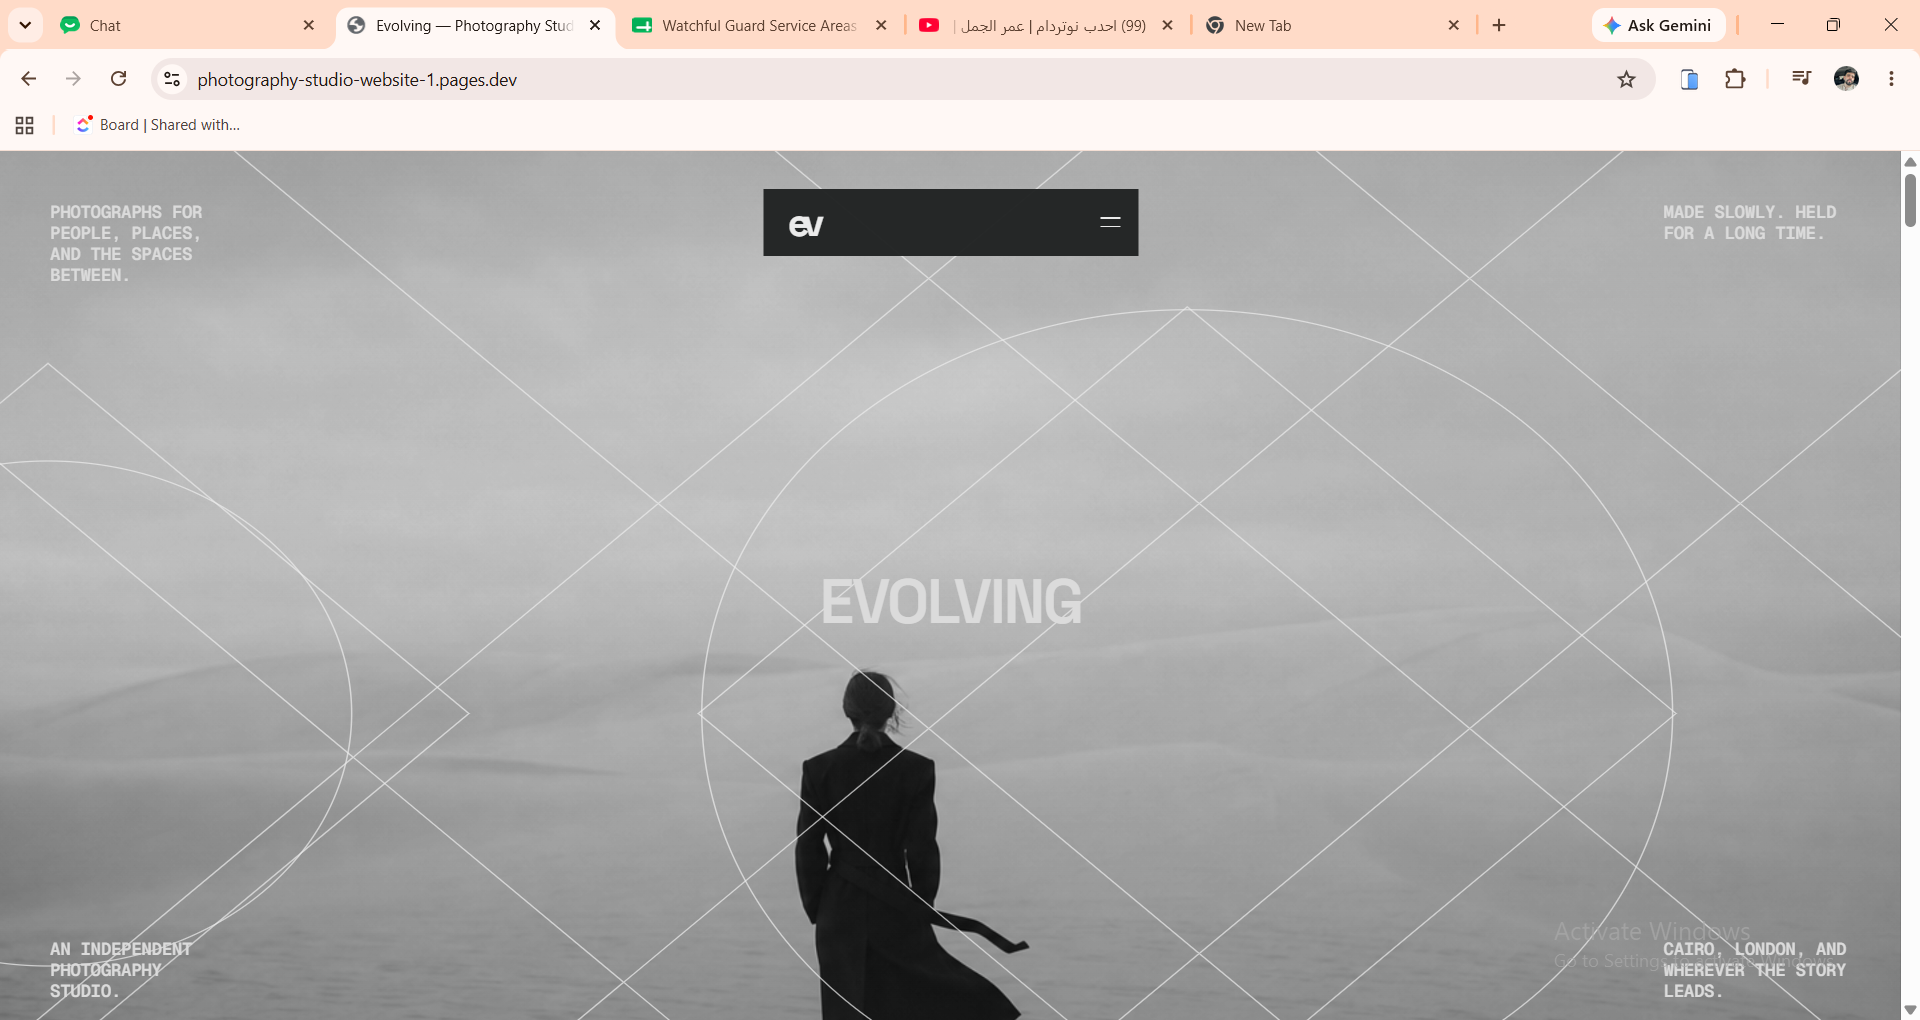
Task: Switch to the New Tab tab
Action: 1332,25
